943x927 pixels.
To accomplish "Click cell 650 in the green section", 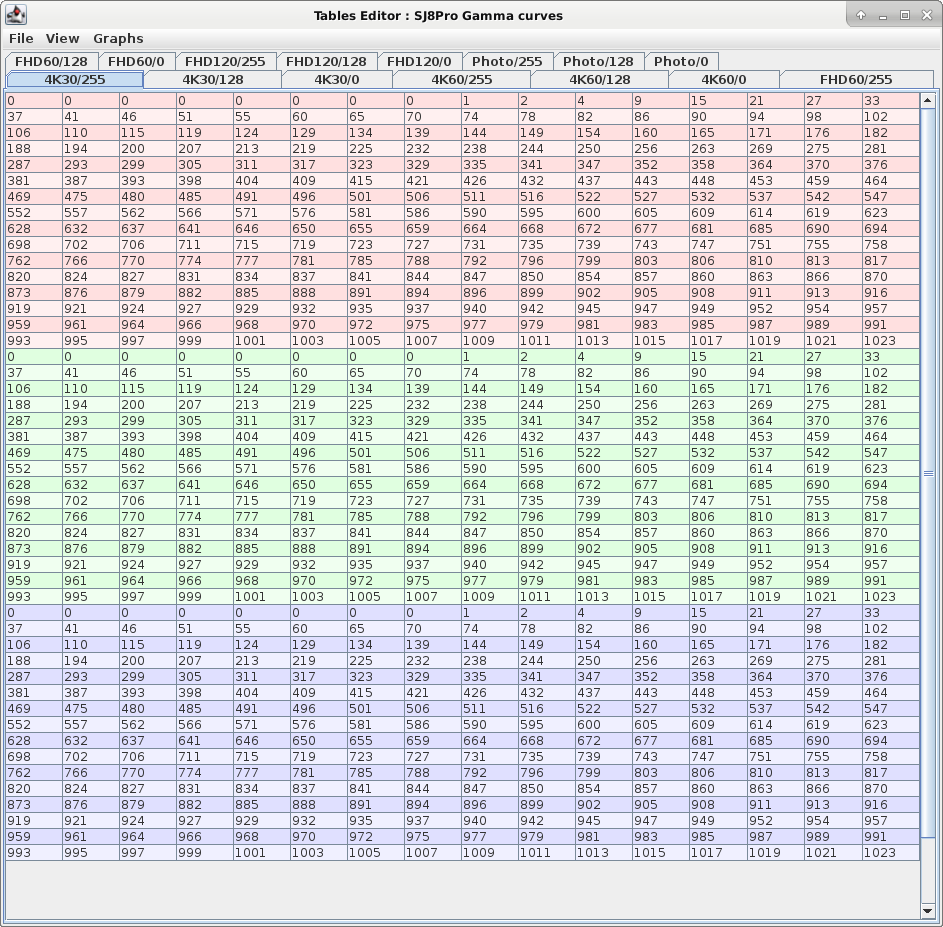I will (x=319, y=485).
